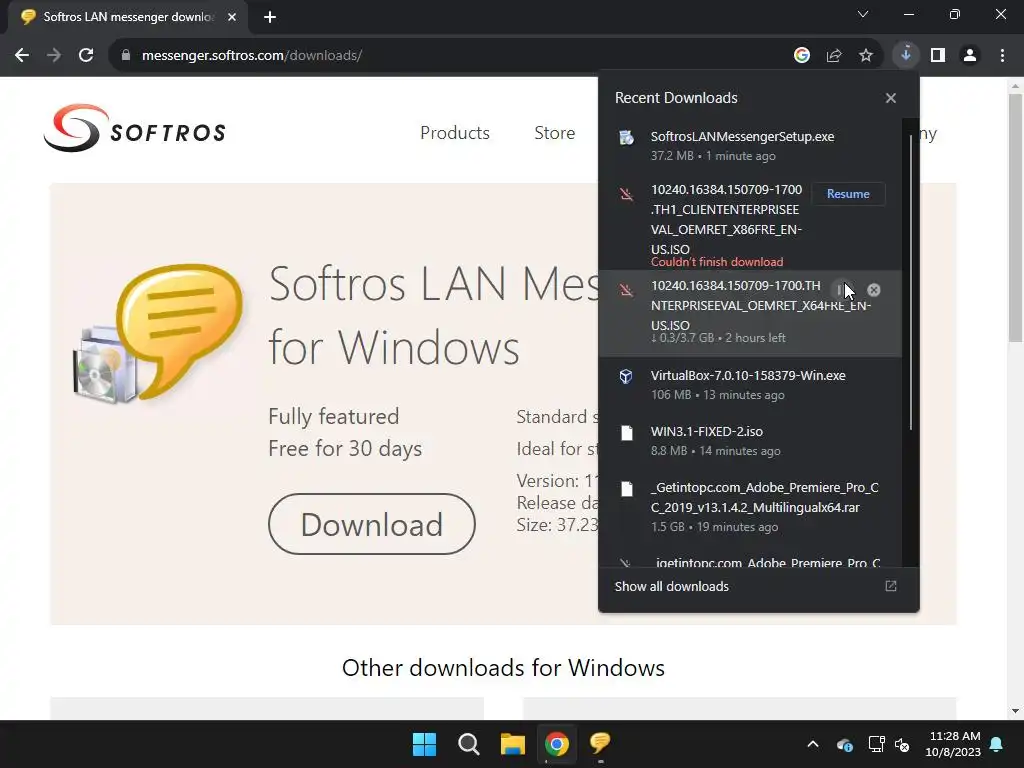Click 'Couldn't finish download' status text

716,262
